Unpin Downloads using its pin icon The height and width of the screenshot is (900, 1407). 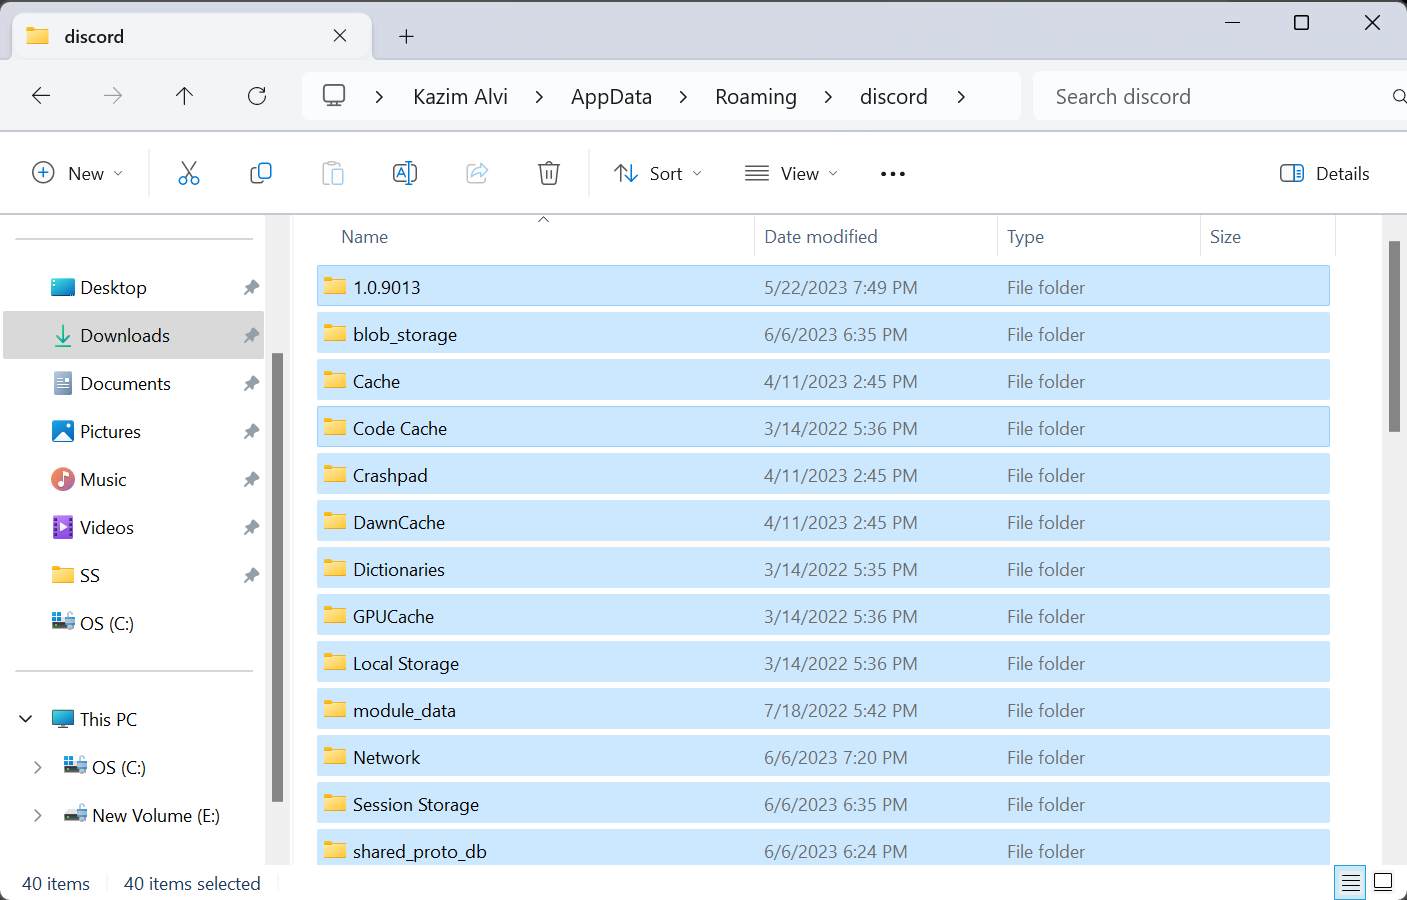(x=251, y=336)
